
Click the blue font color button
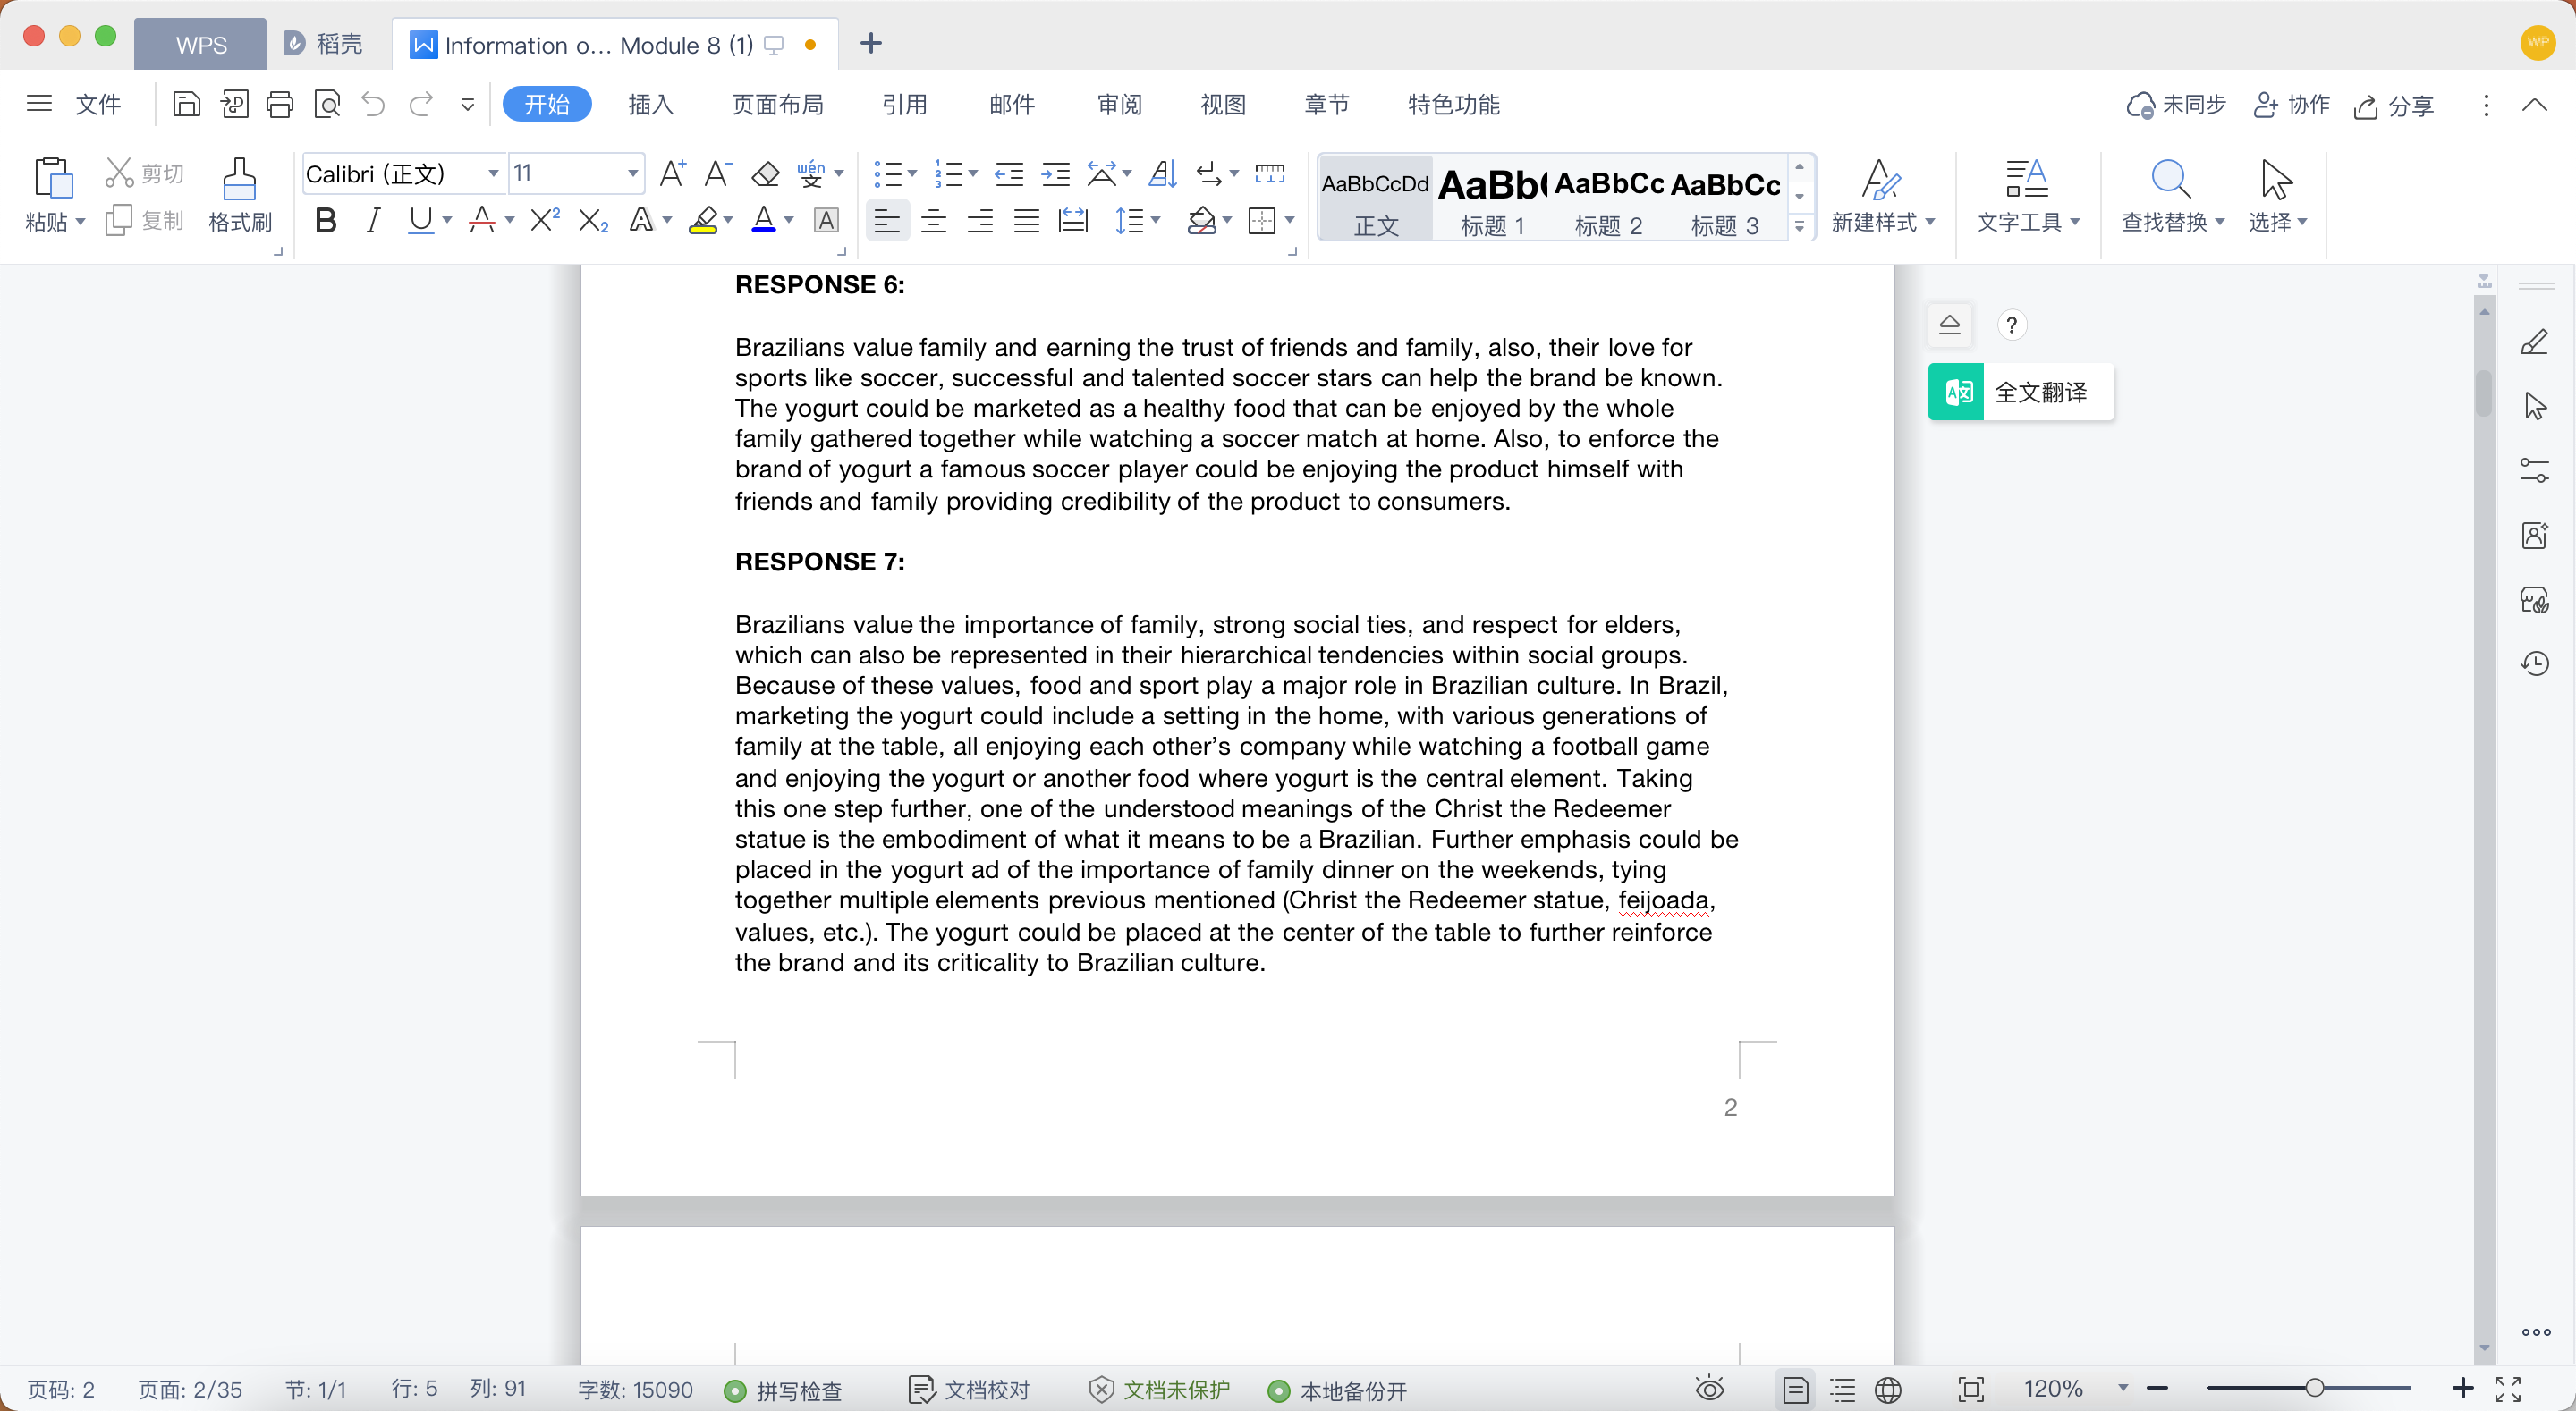point(764,219)
